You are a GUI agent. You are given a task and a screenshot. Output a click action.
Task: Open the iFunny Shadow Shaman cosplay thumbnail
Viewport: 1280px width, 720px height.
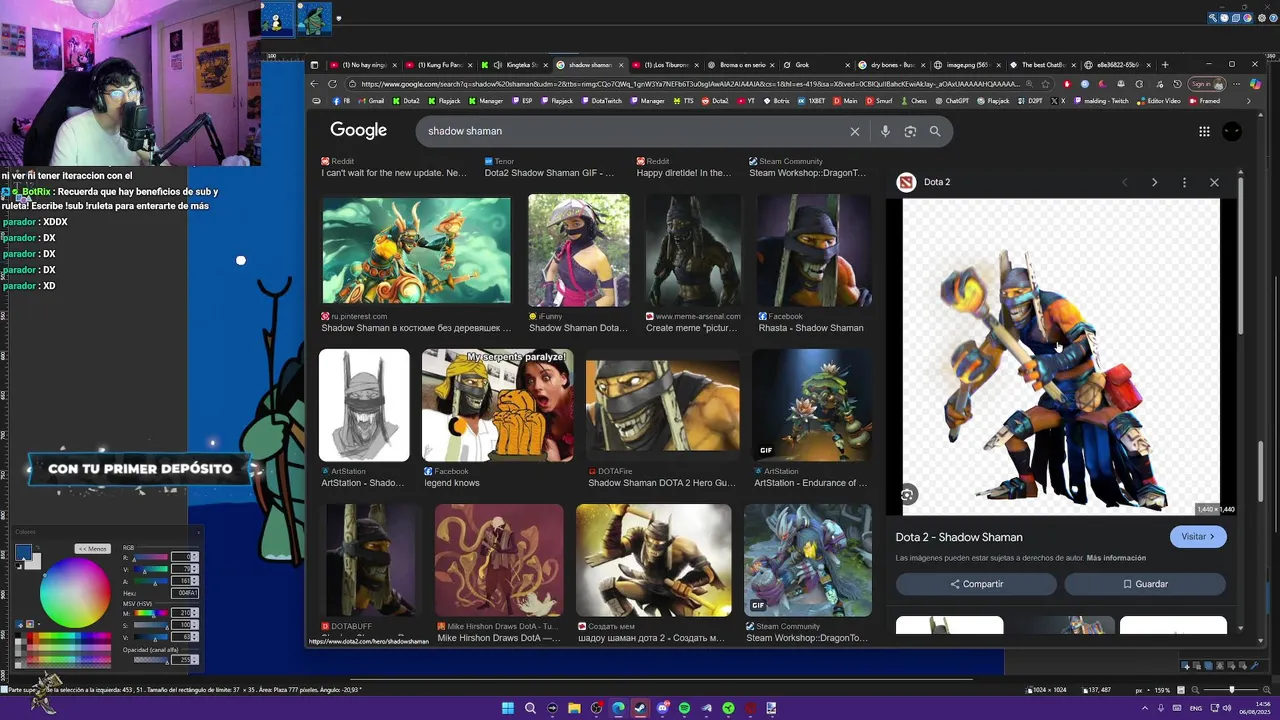pyautogui.click(x=579, y=249)
